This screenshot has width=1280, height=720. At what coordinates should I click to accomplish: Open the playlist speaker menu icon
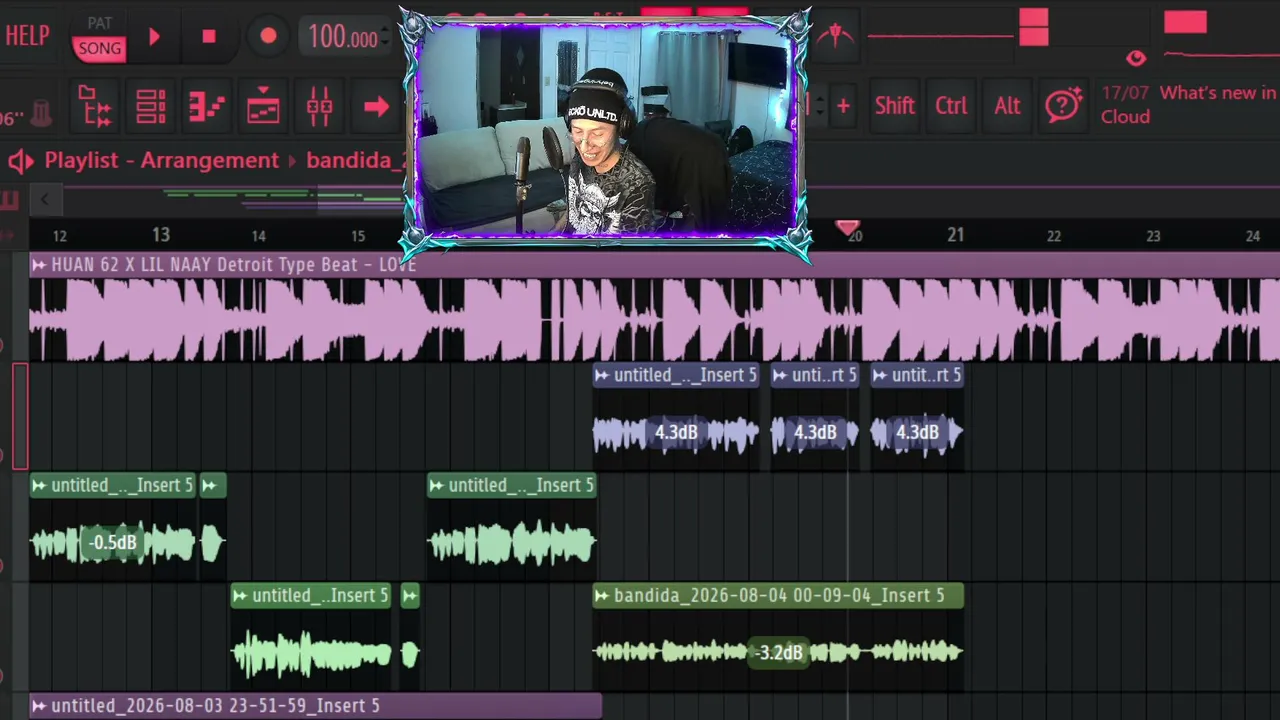tap(21, 160)
